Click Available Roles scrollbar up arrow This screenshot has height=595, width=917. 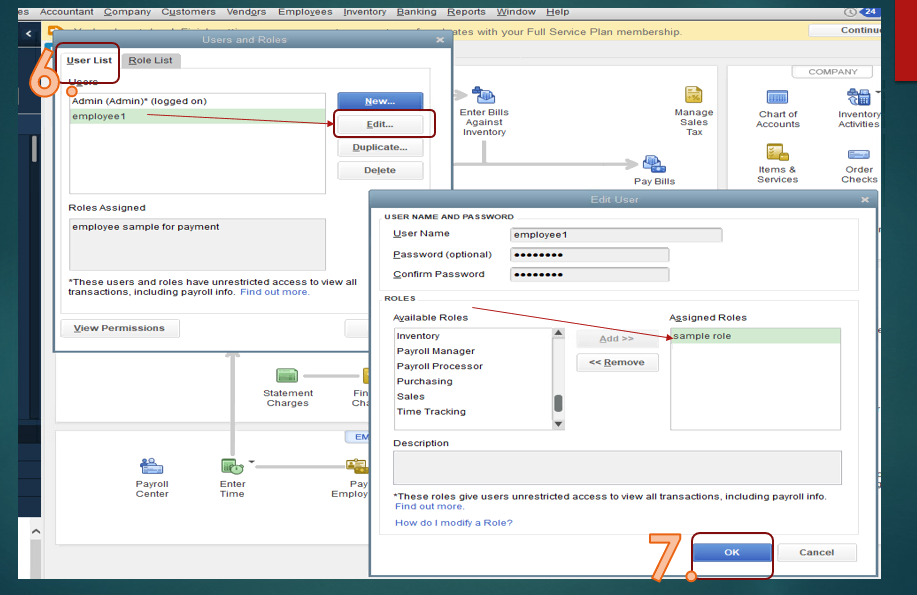click(559, 333)
